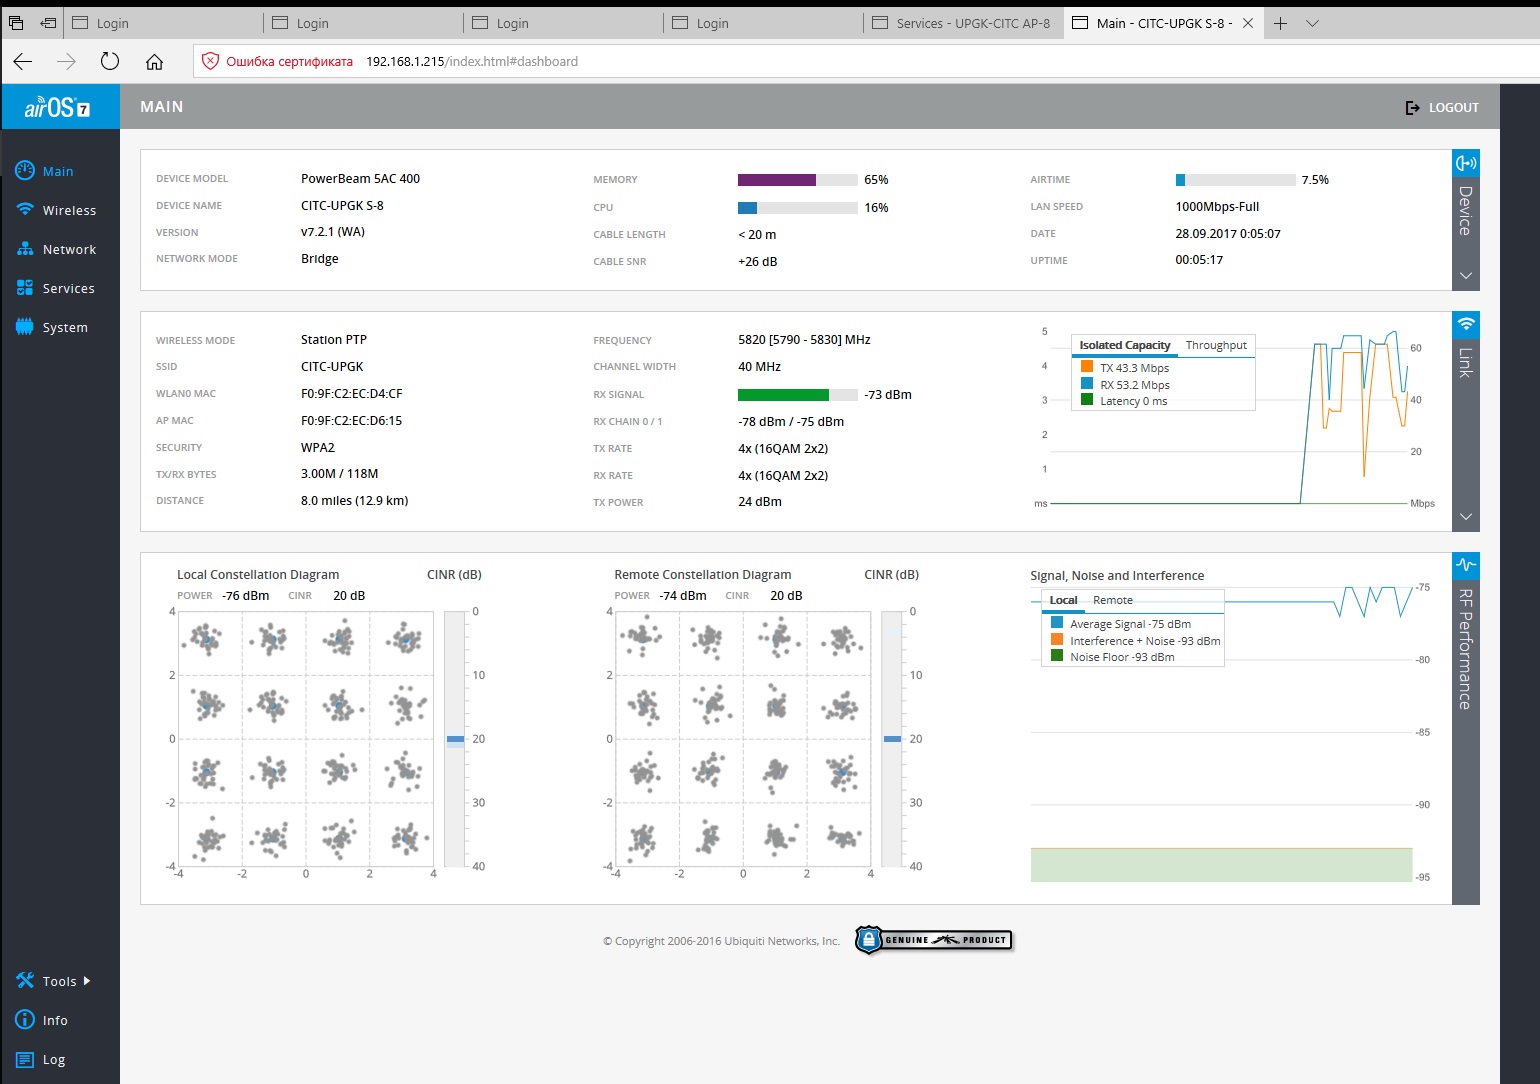The width and height of the screenshot is (1540, 1084).
Task: Click the browser back arrow
Action: click(23, 62)
